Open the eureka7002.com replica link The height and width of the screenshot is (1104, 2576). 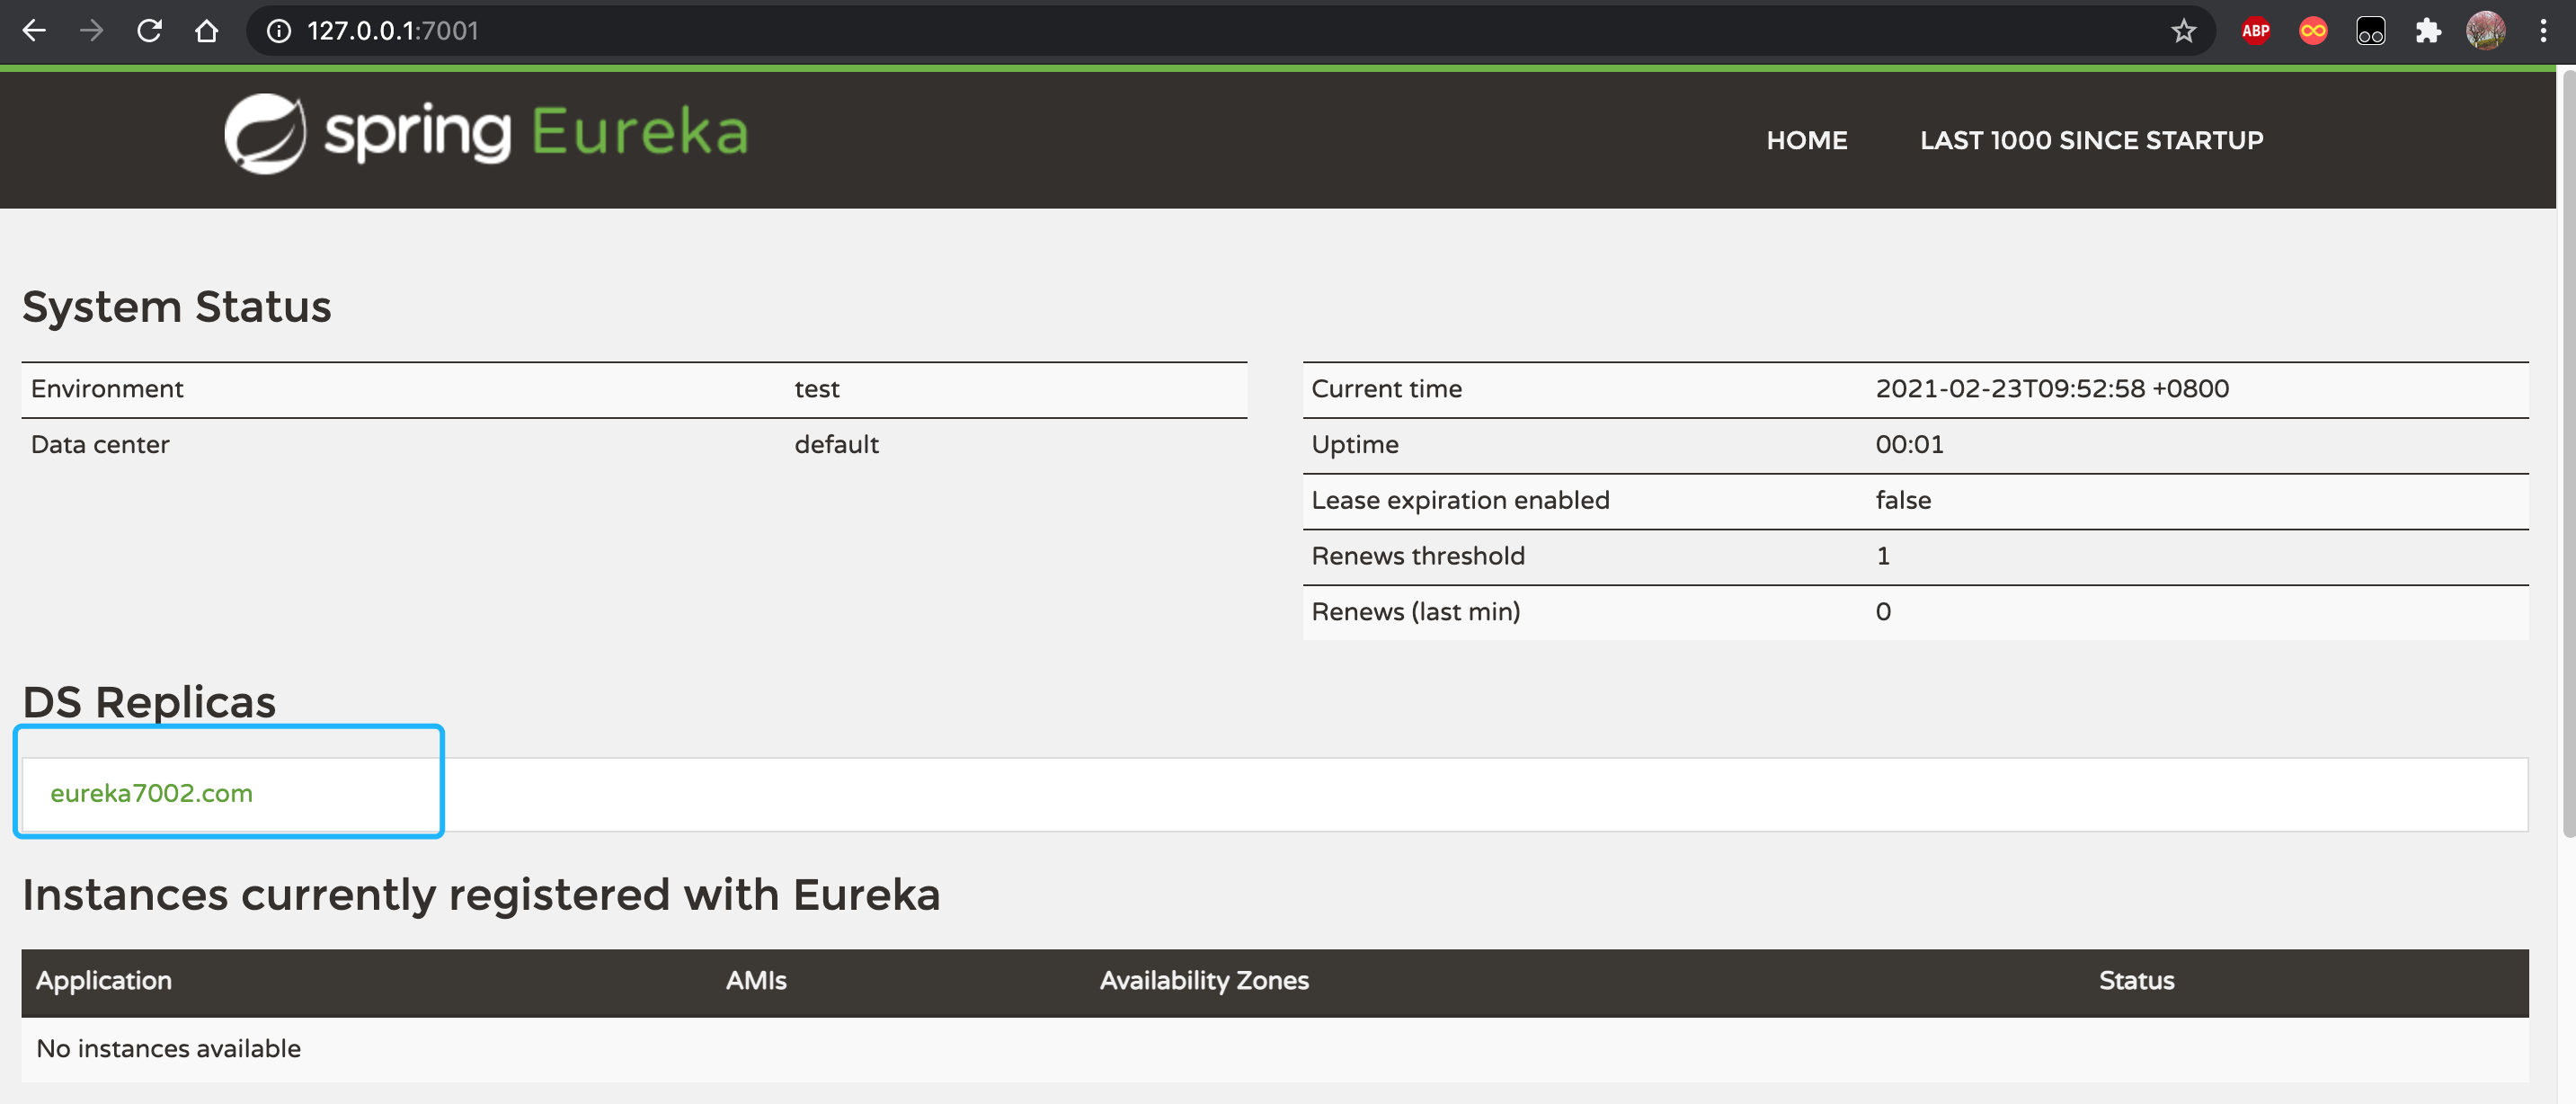[151, 793]
